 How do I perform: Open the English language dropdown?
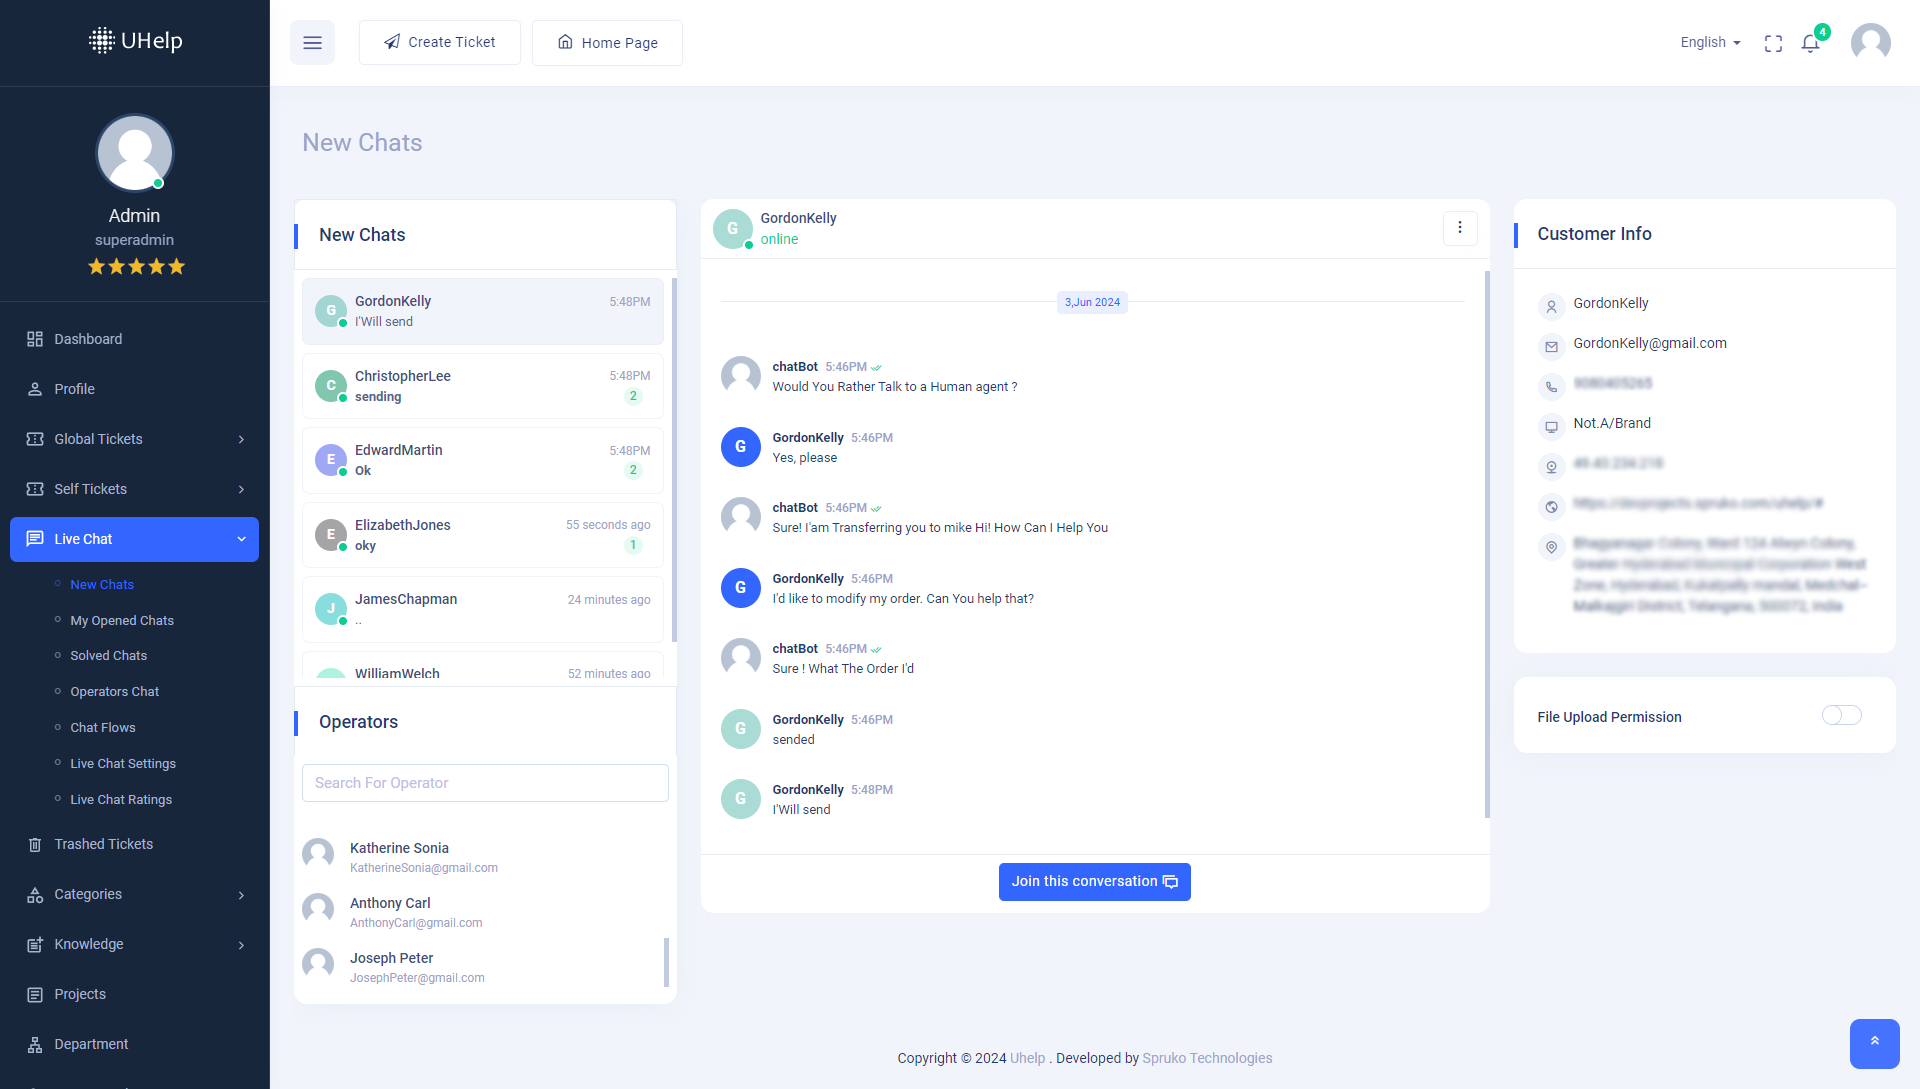pos(1710,42)
